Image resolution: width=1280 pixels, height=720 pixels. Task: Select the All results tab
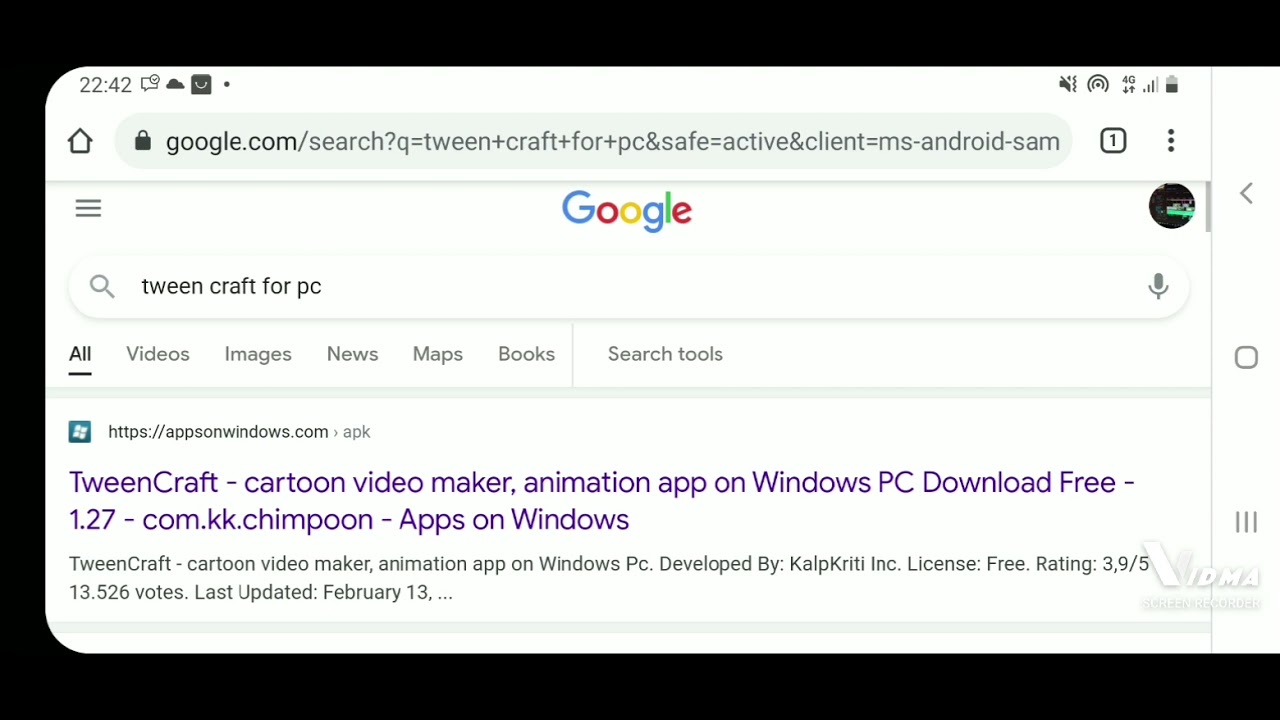[80, 354]
